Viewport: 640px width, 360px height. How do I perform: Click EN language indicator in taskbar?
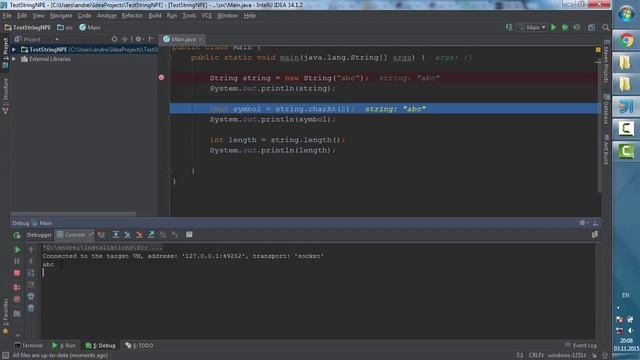(625, 295)
